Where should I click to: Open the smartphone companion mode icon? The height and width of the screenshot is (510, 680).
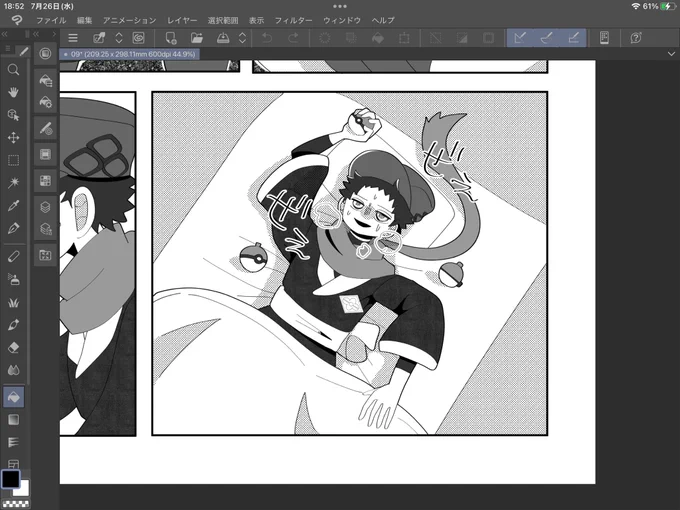[604, 38]
